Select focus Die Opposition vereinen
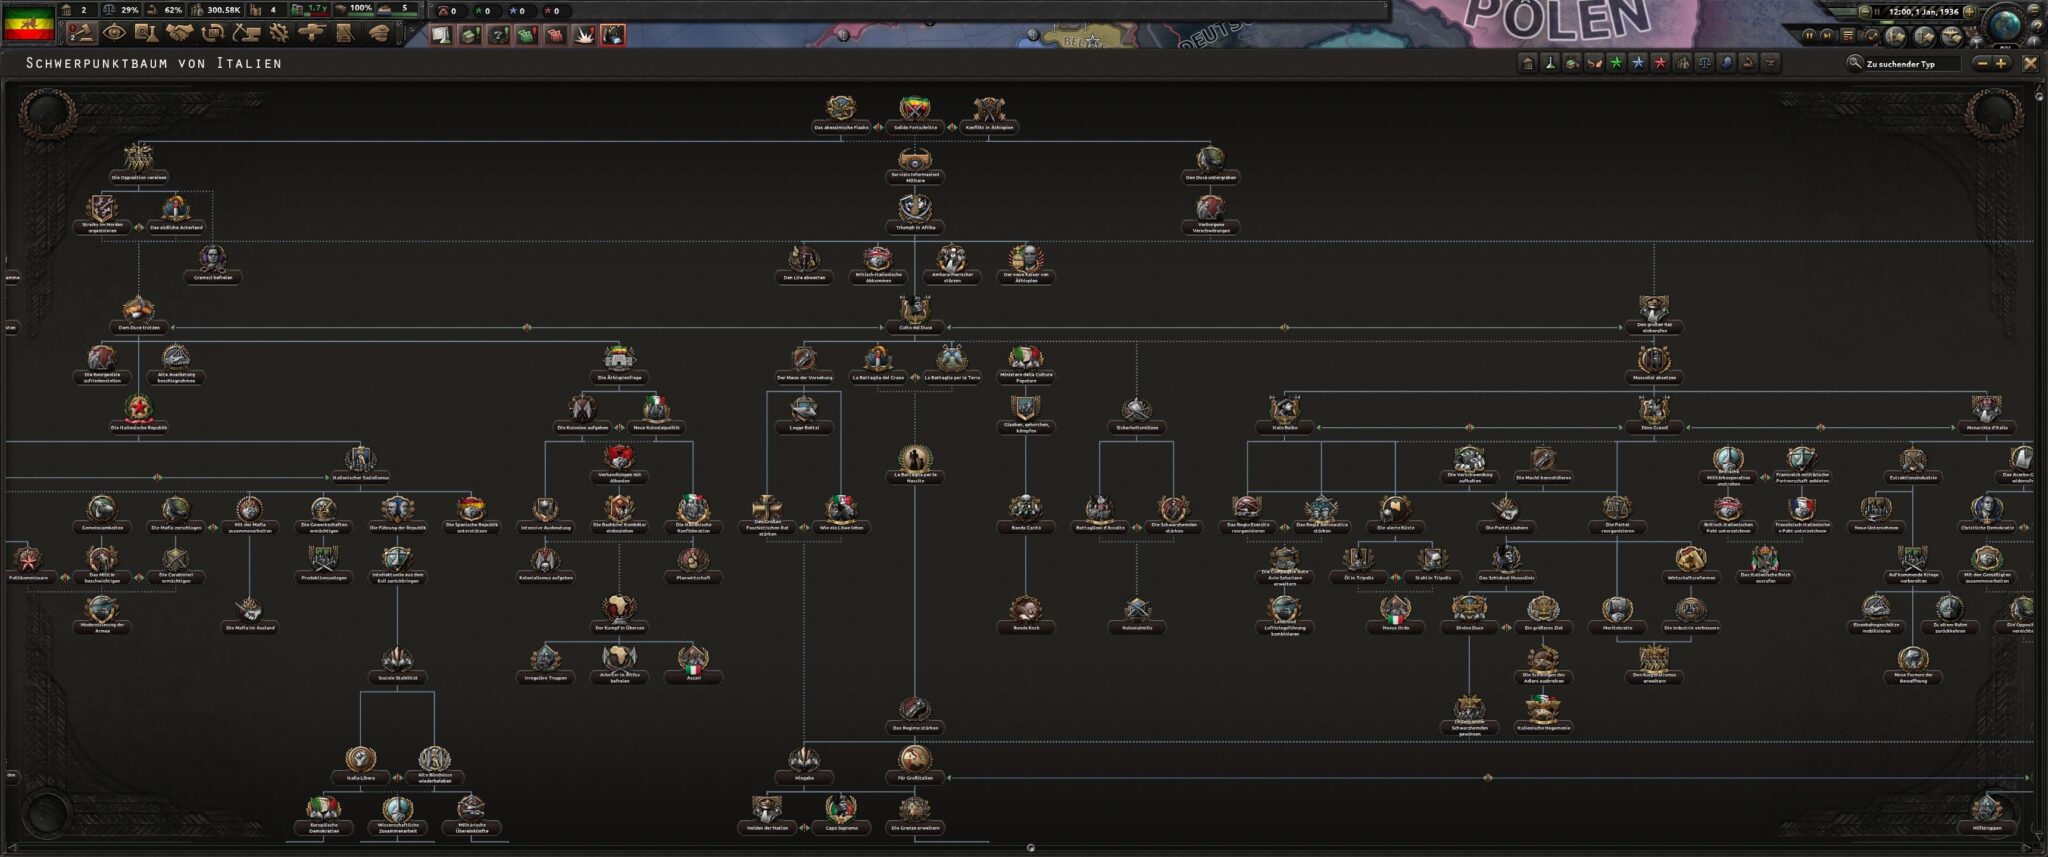 (139, 163)
